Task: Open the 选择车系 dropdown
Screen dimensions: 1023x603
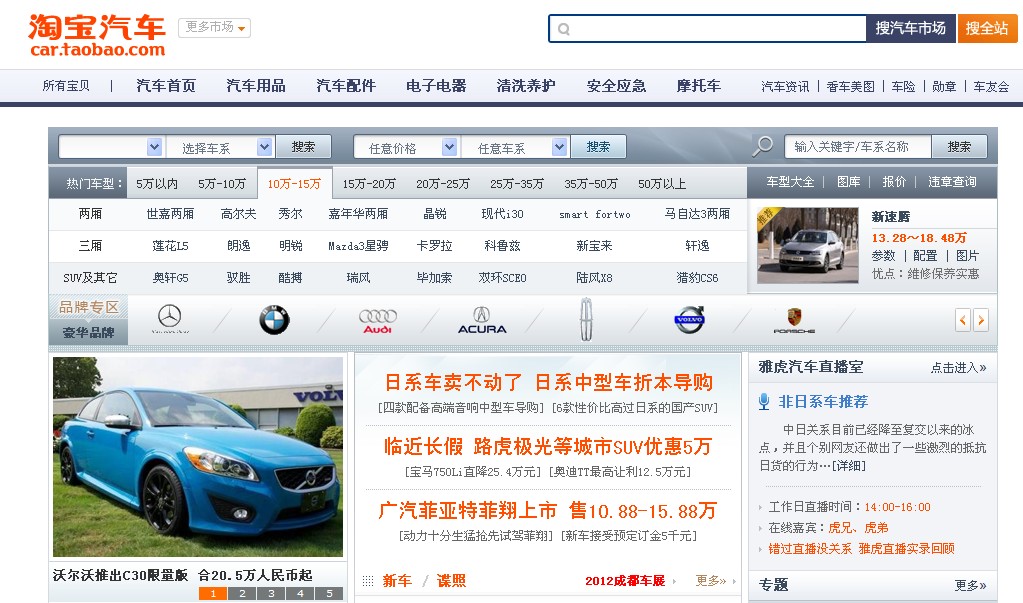Action: point(220,146)
